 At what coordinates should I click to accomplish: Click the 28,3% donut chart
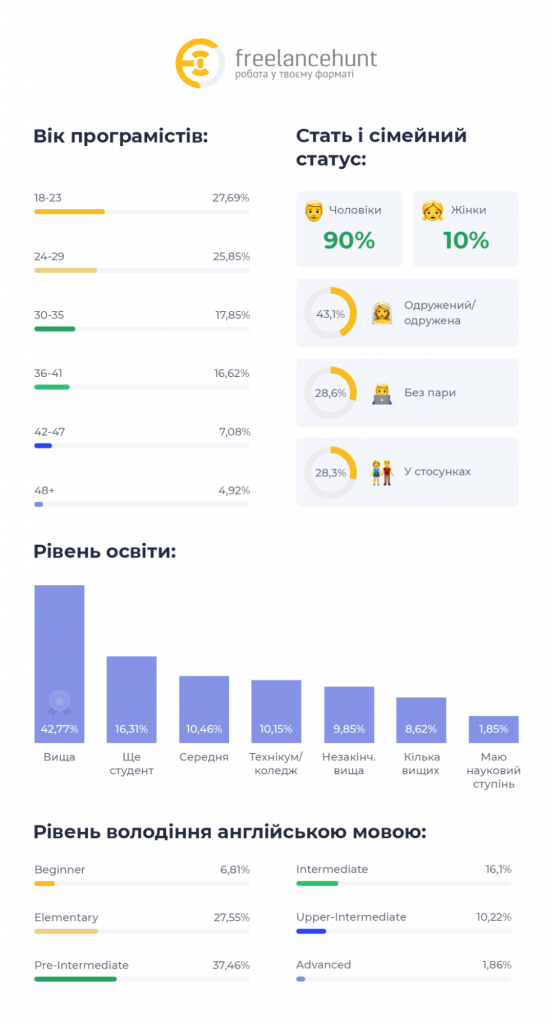point(330,472)
